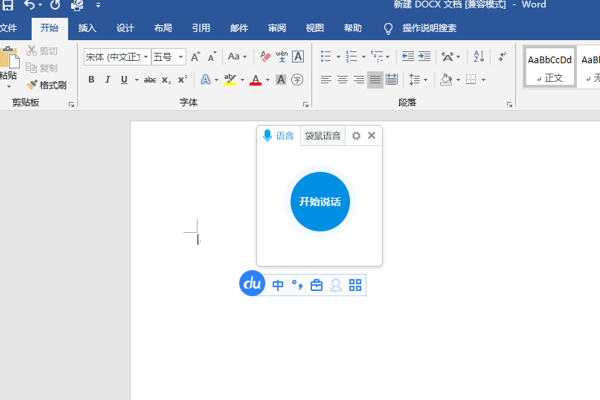Click the Distributed alignment icon
Screen dimensions: 600x400
[391, 80]
